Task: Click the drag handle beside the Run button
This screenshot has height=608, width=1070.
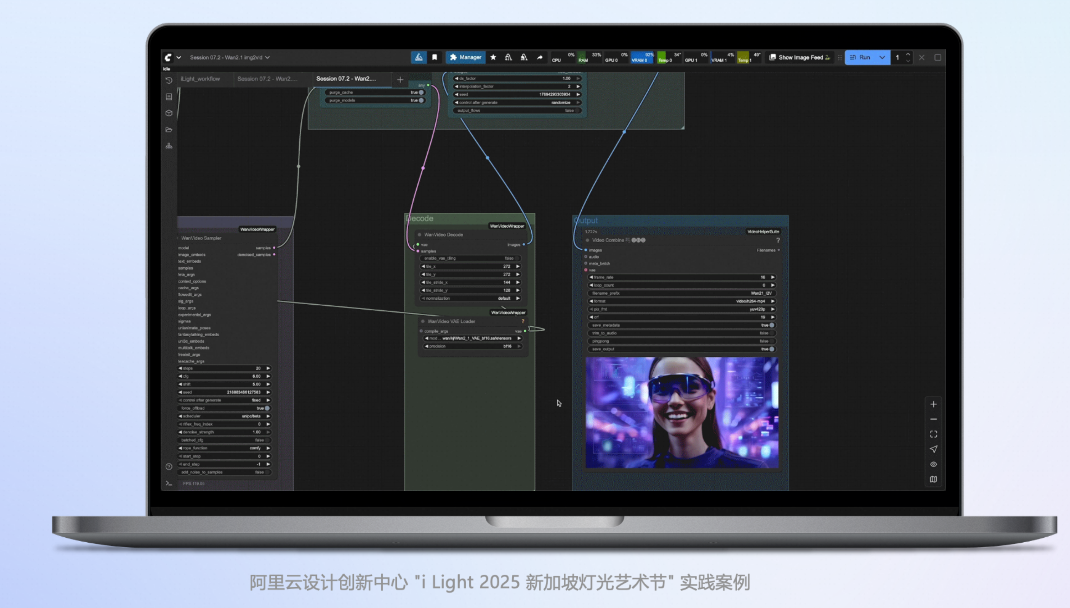Action: coord(839,57)
